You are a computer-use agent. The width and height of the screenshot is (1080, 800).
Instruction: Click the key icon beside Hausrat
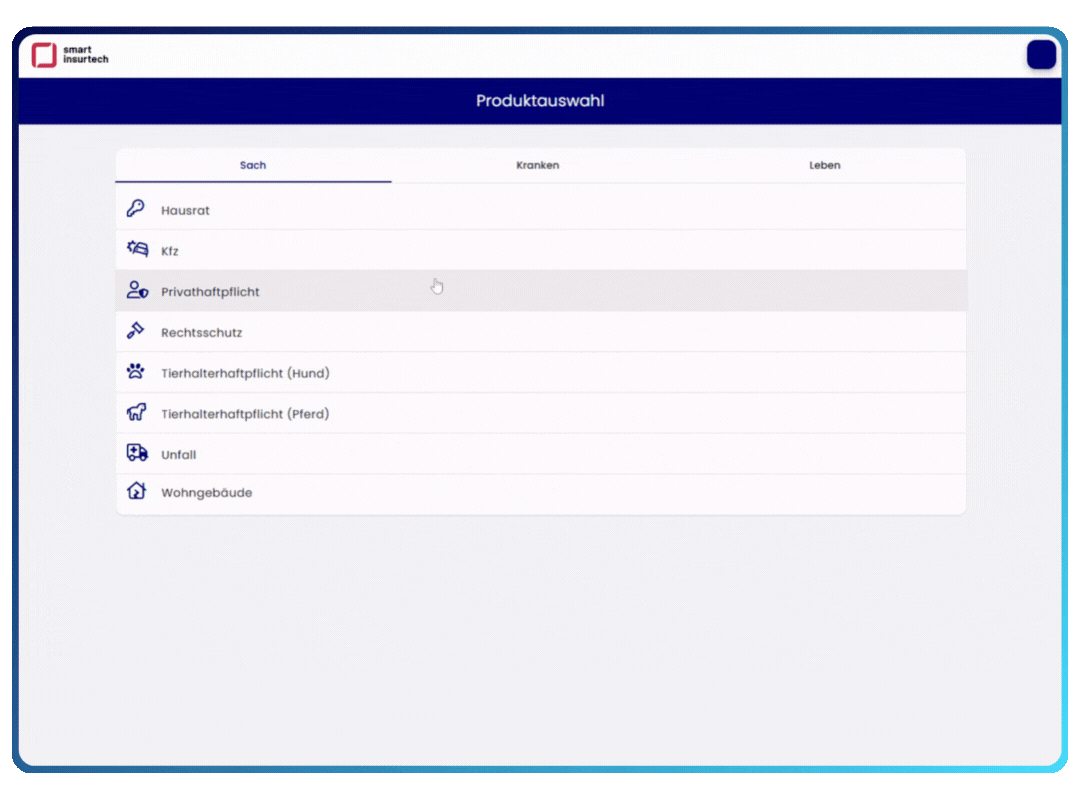[136, 209]
